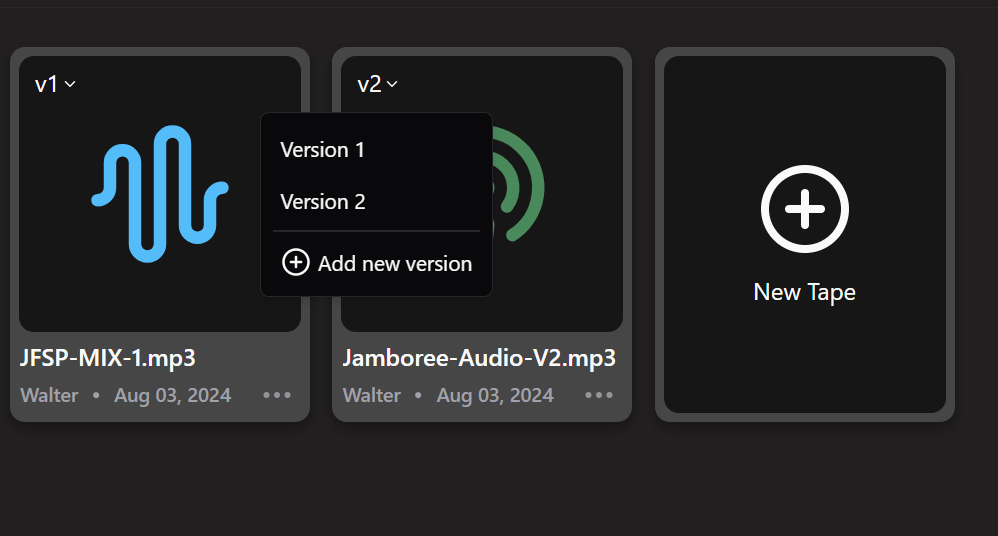Screen dimensions: 998x536
Task: Click the Aug 03, 2024 date on JFSP-MIX-1
Action: [172, 395]
